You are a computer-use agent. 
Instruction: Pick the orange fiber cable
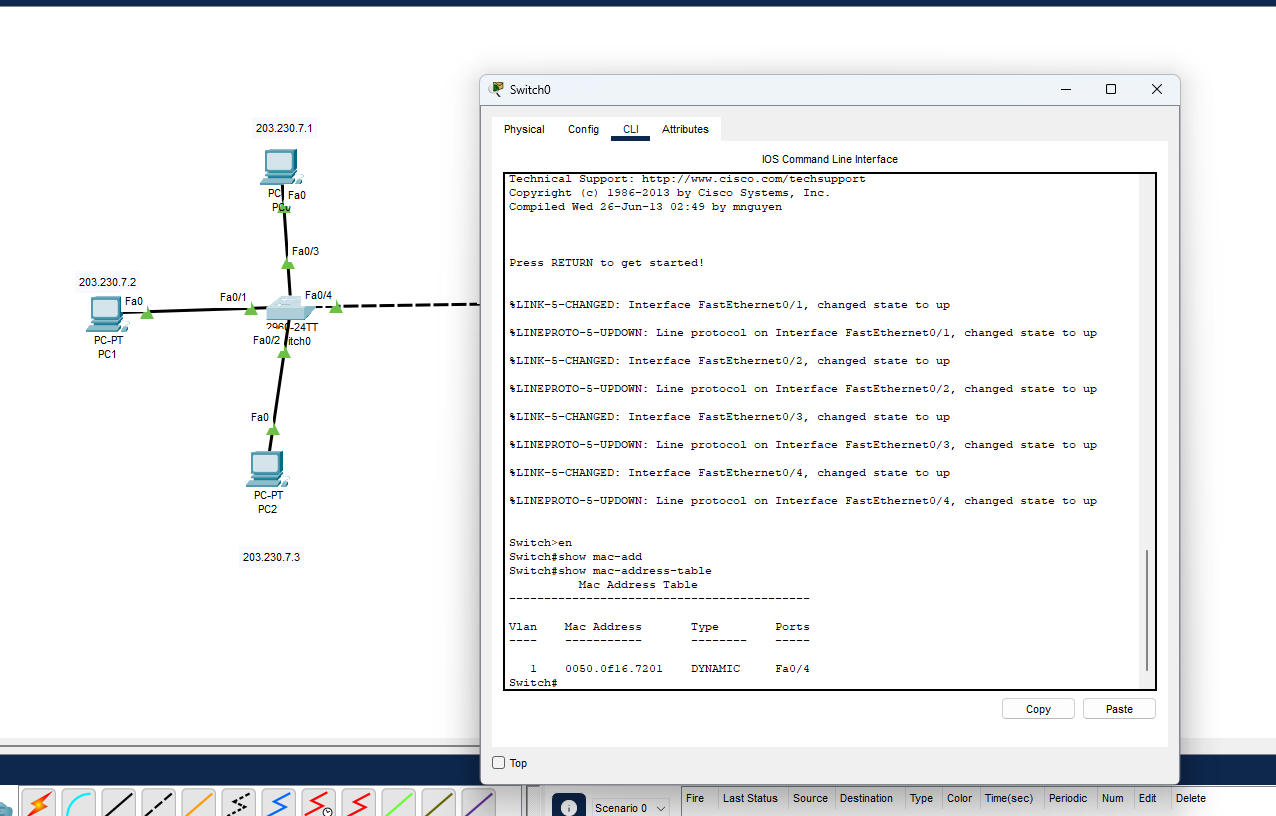pyautogui.click(x=198, y=803)
